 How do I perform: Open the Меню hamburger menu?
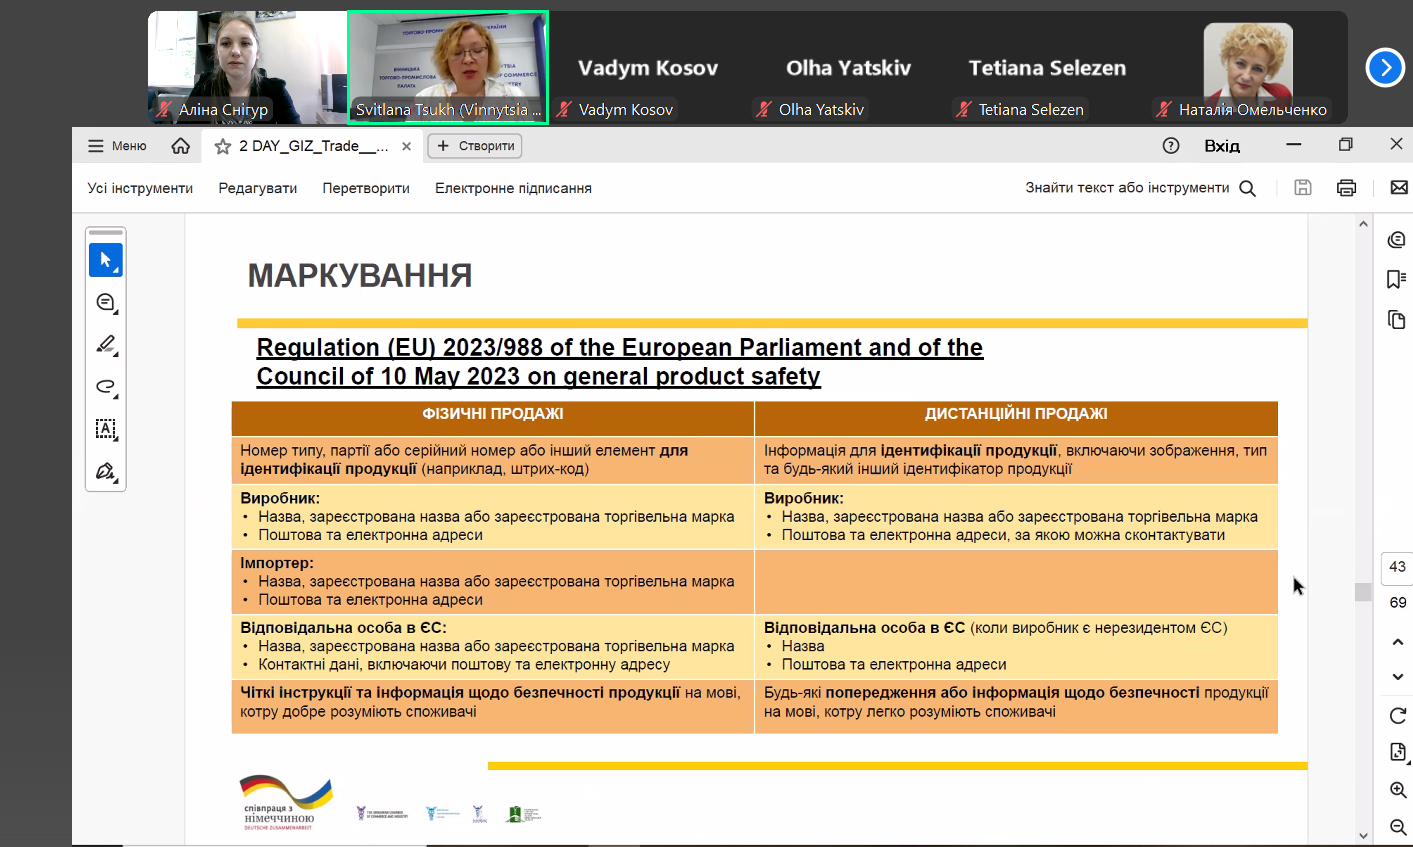117,146
